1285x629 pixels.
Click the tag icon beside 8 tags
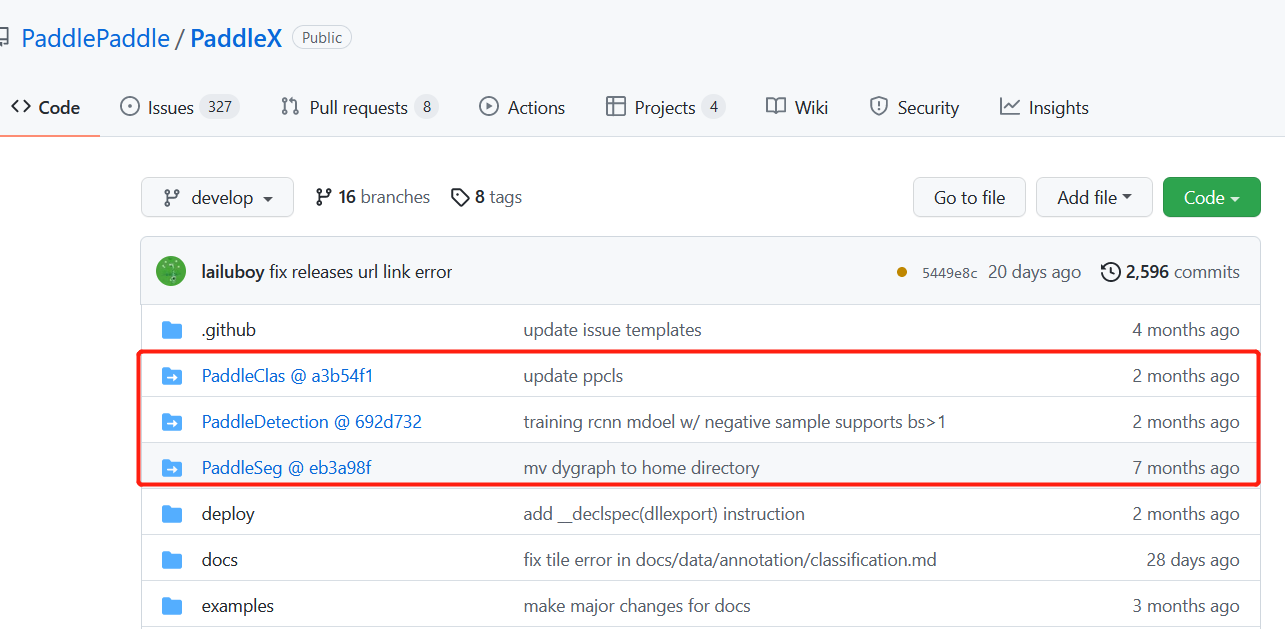460,197
